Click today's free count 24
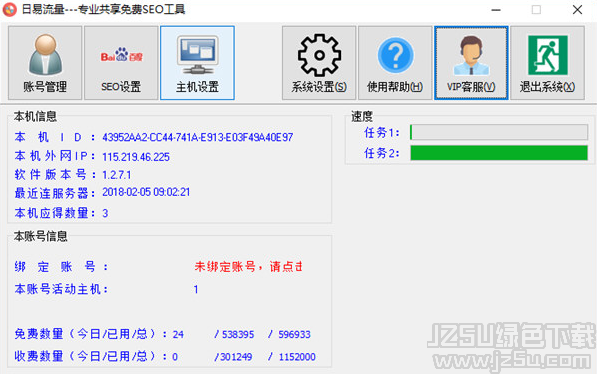 pos(178,334)
